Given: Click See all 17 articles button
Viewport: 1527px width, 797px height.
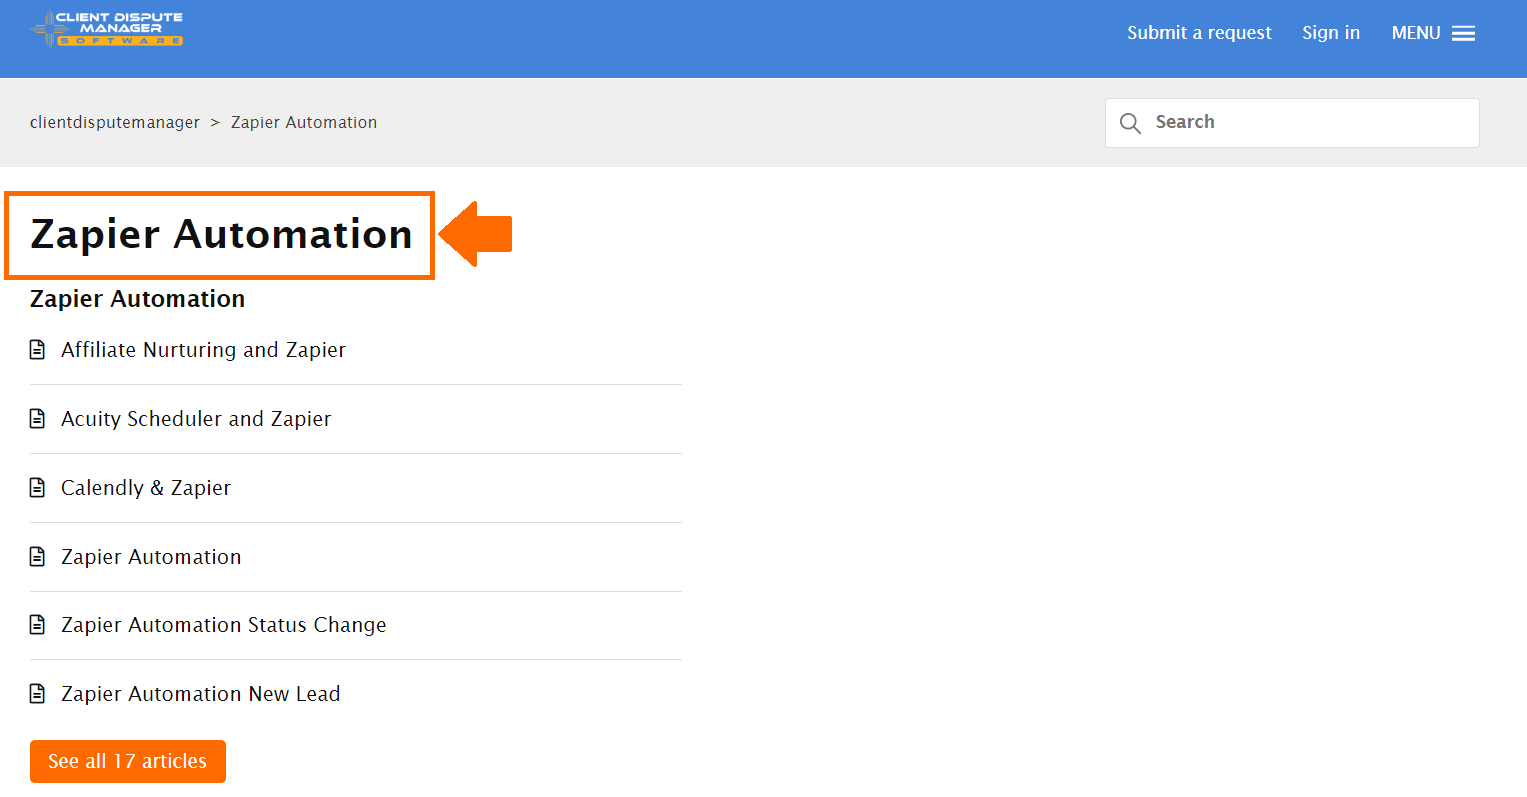Looking at the screenshot, I should [x=128, y=761].
